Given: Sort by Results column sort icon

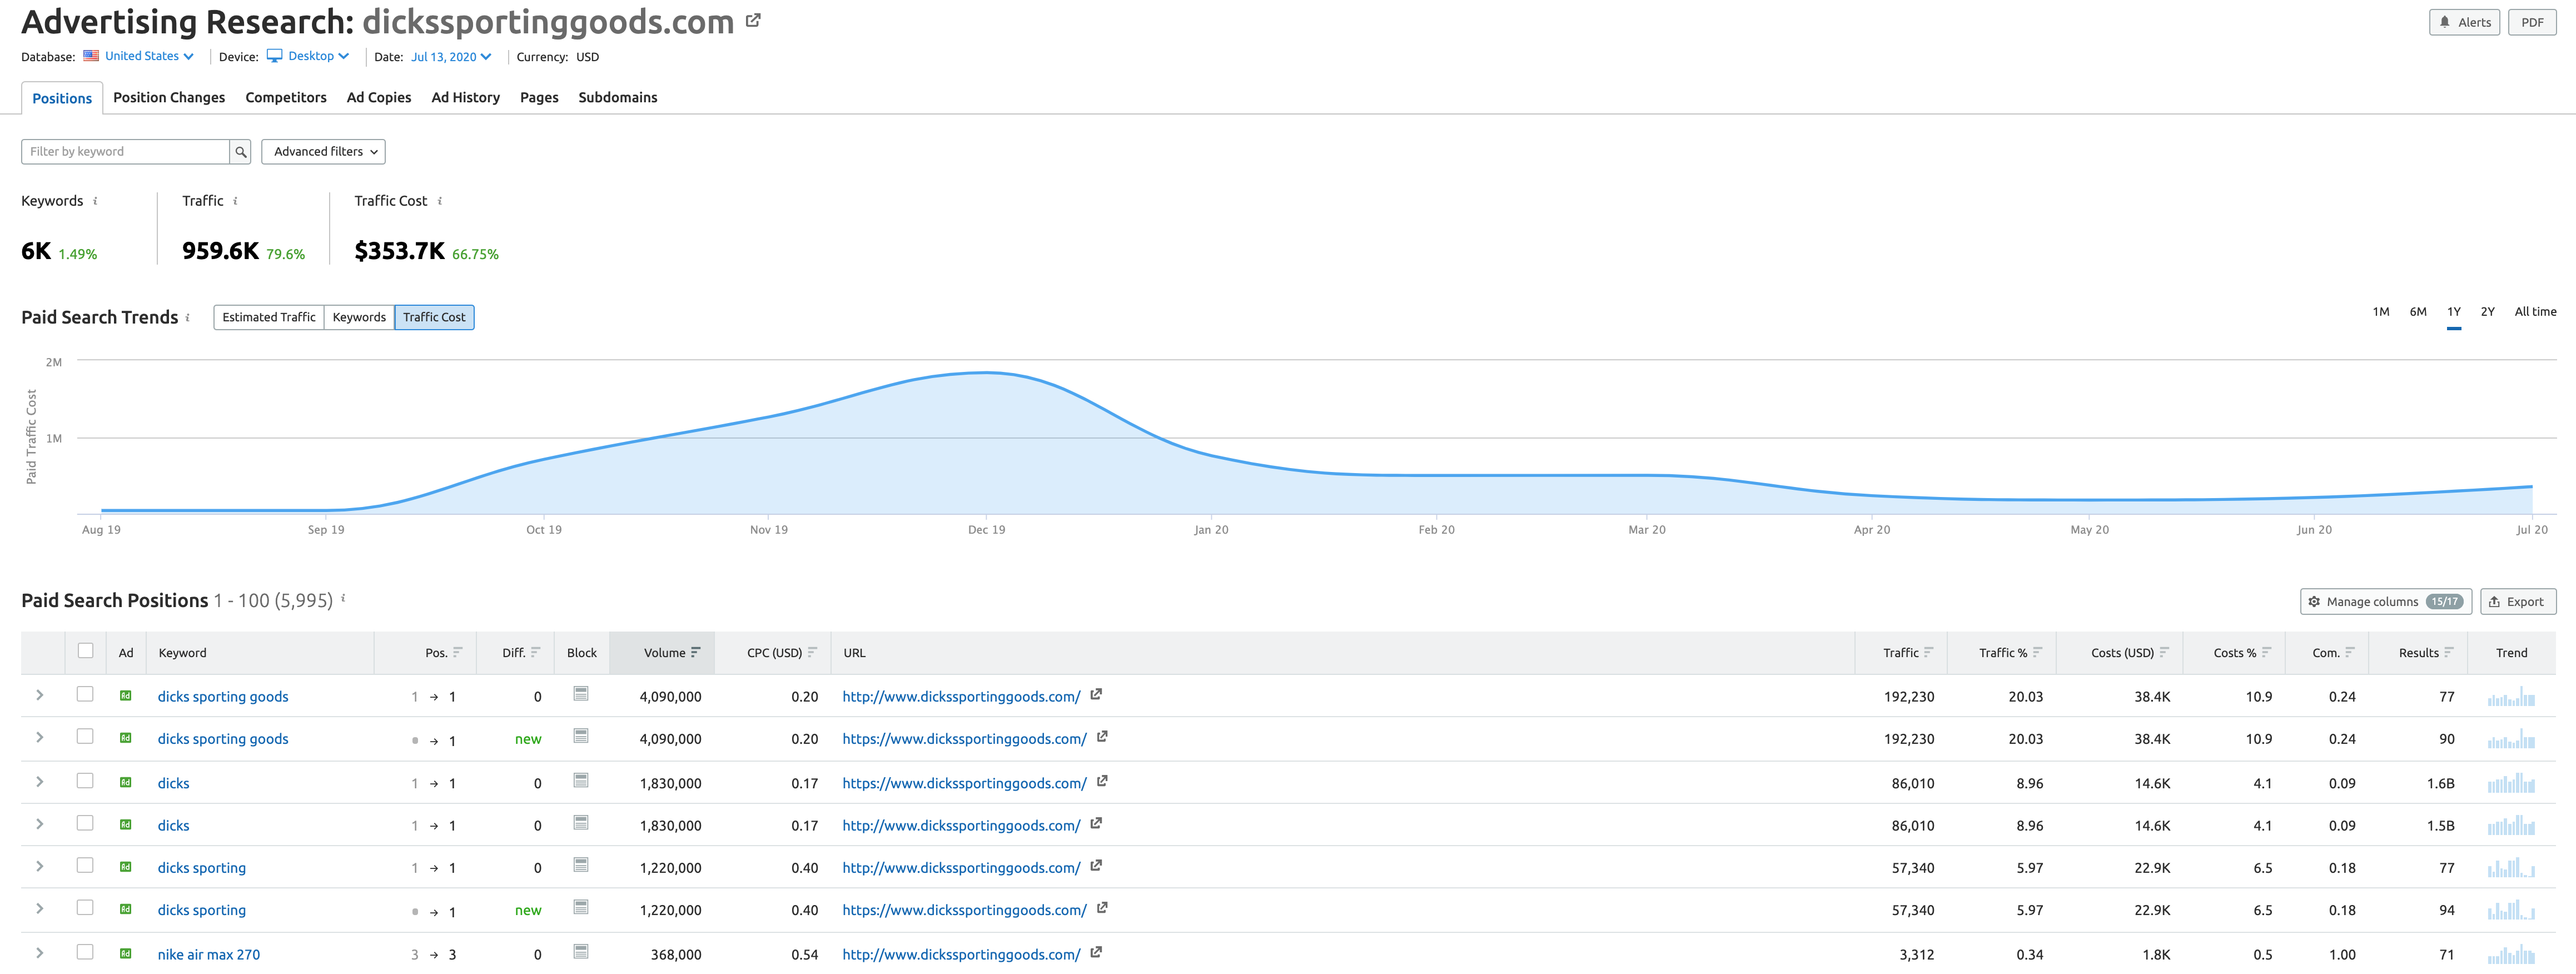Looking at the screenshot, I should pos(2449,652).
